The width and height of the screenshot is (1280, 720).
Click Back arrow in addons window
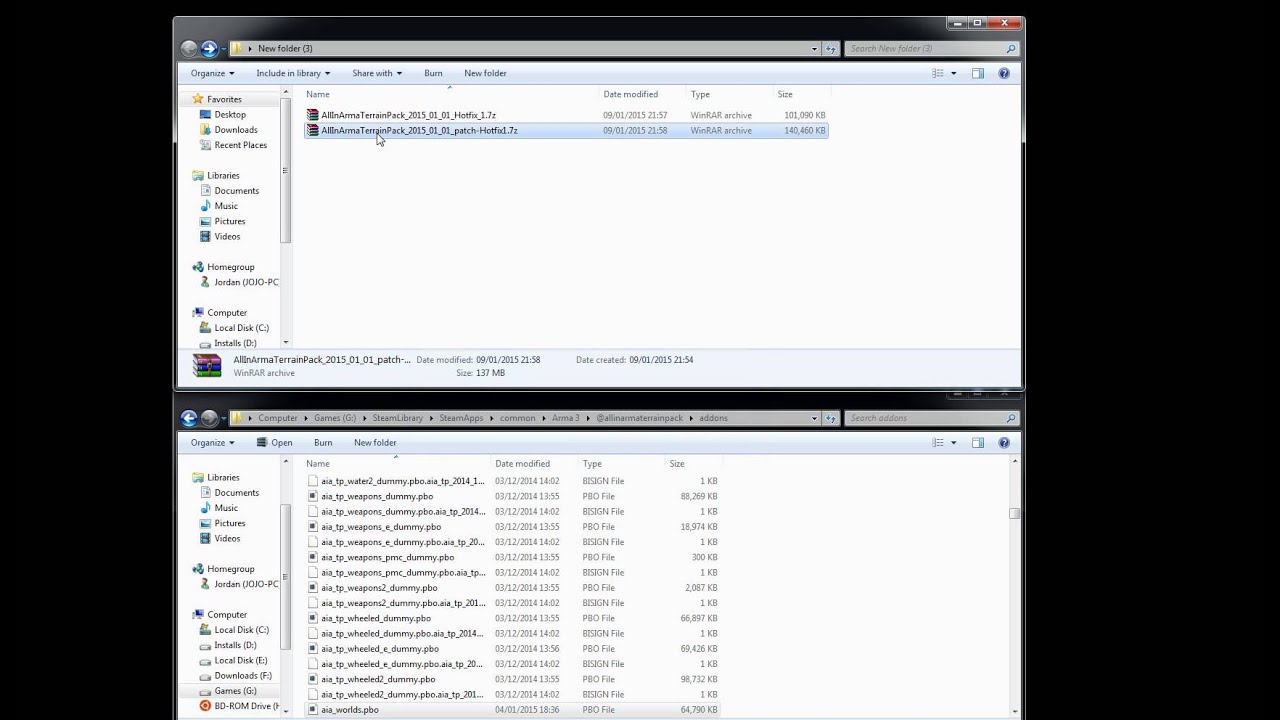click(189, 418)
